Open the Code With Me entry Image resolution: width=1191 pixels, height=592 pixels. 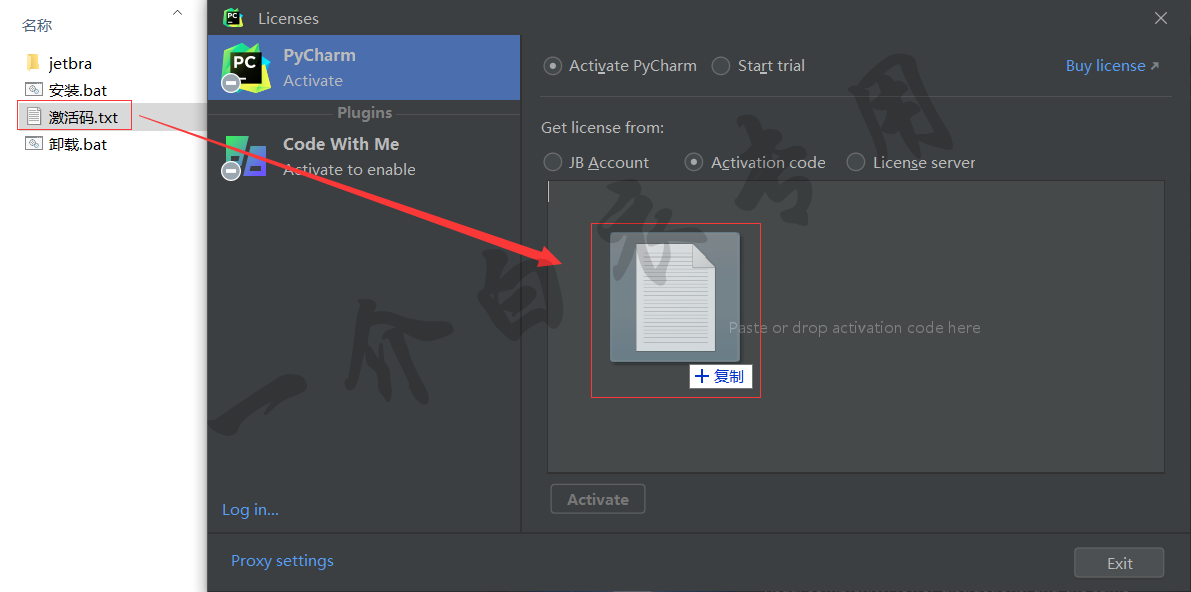(364, 157)
